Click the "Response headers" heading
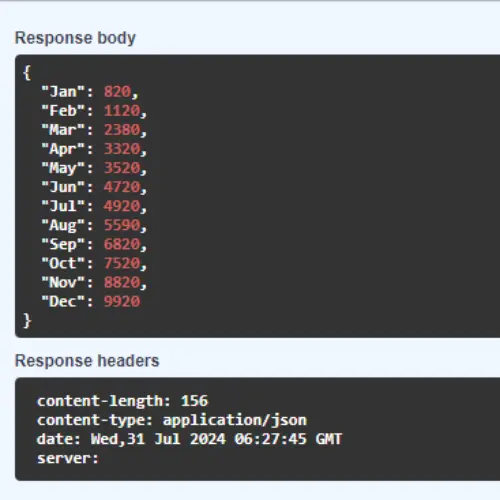Viewport: 500px width, 500px height. pyautogui.click(x=87, y=361)
